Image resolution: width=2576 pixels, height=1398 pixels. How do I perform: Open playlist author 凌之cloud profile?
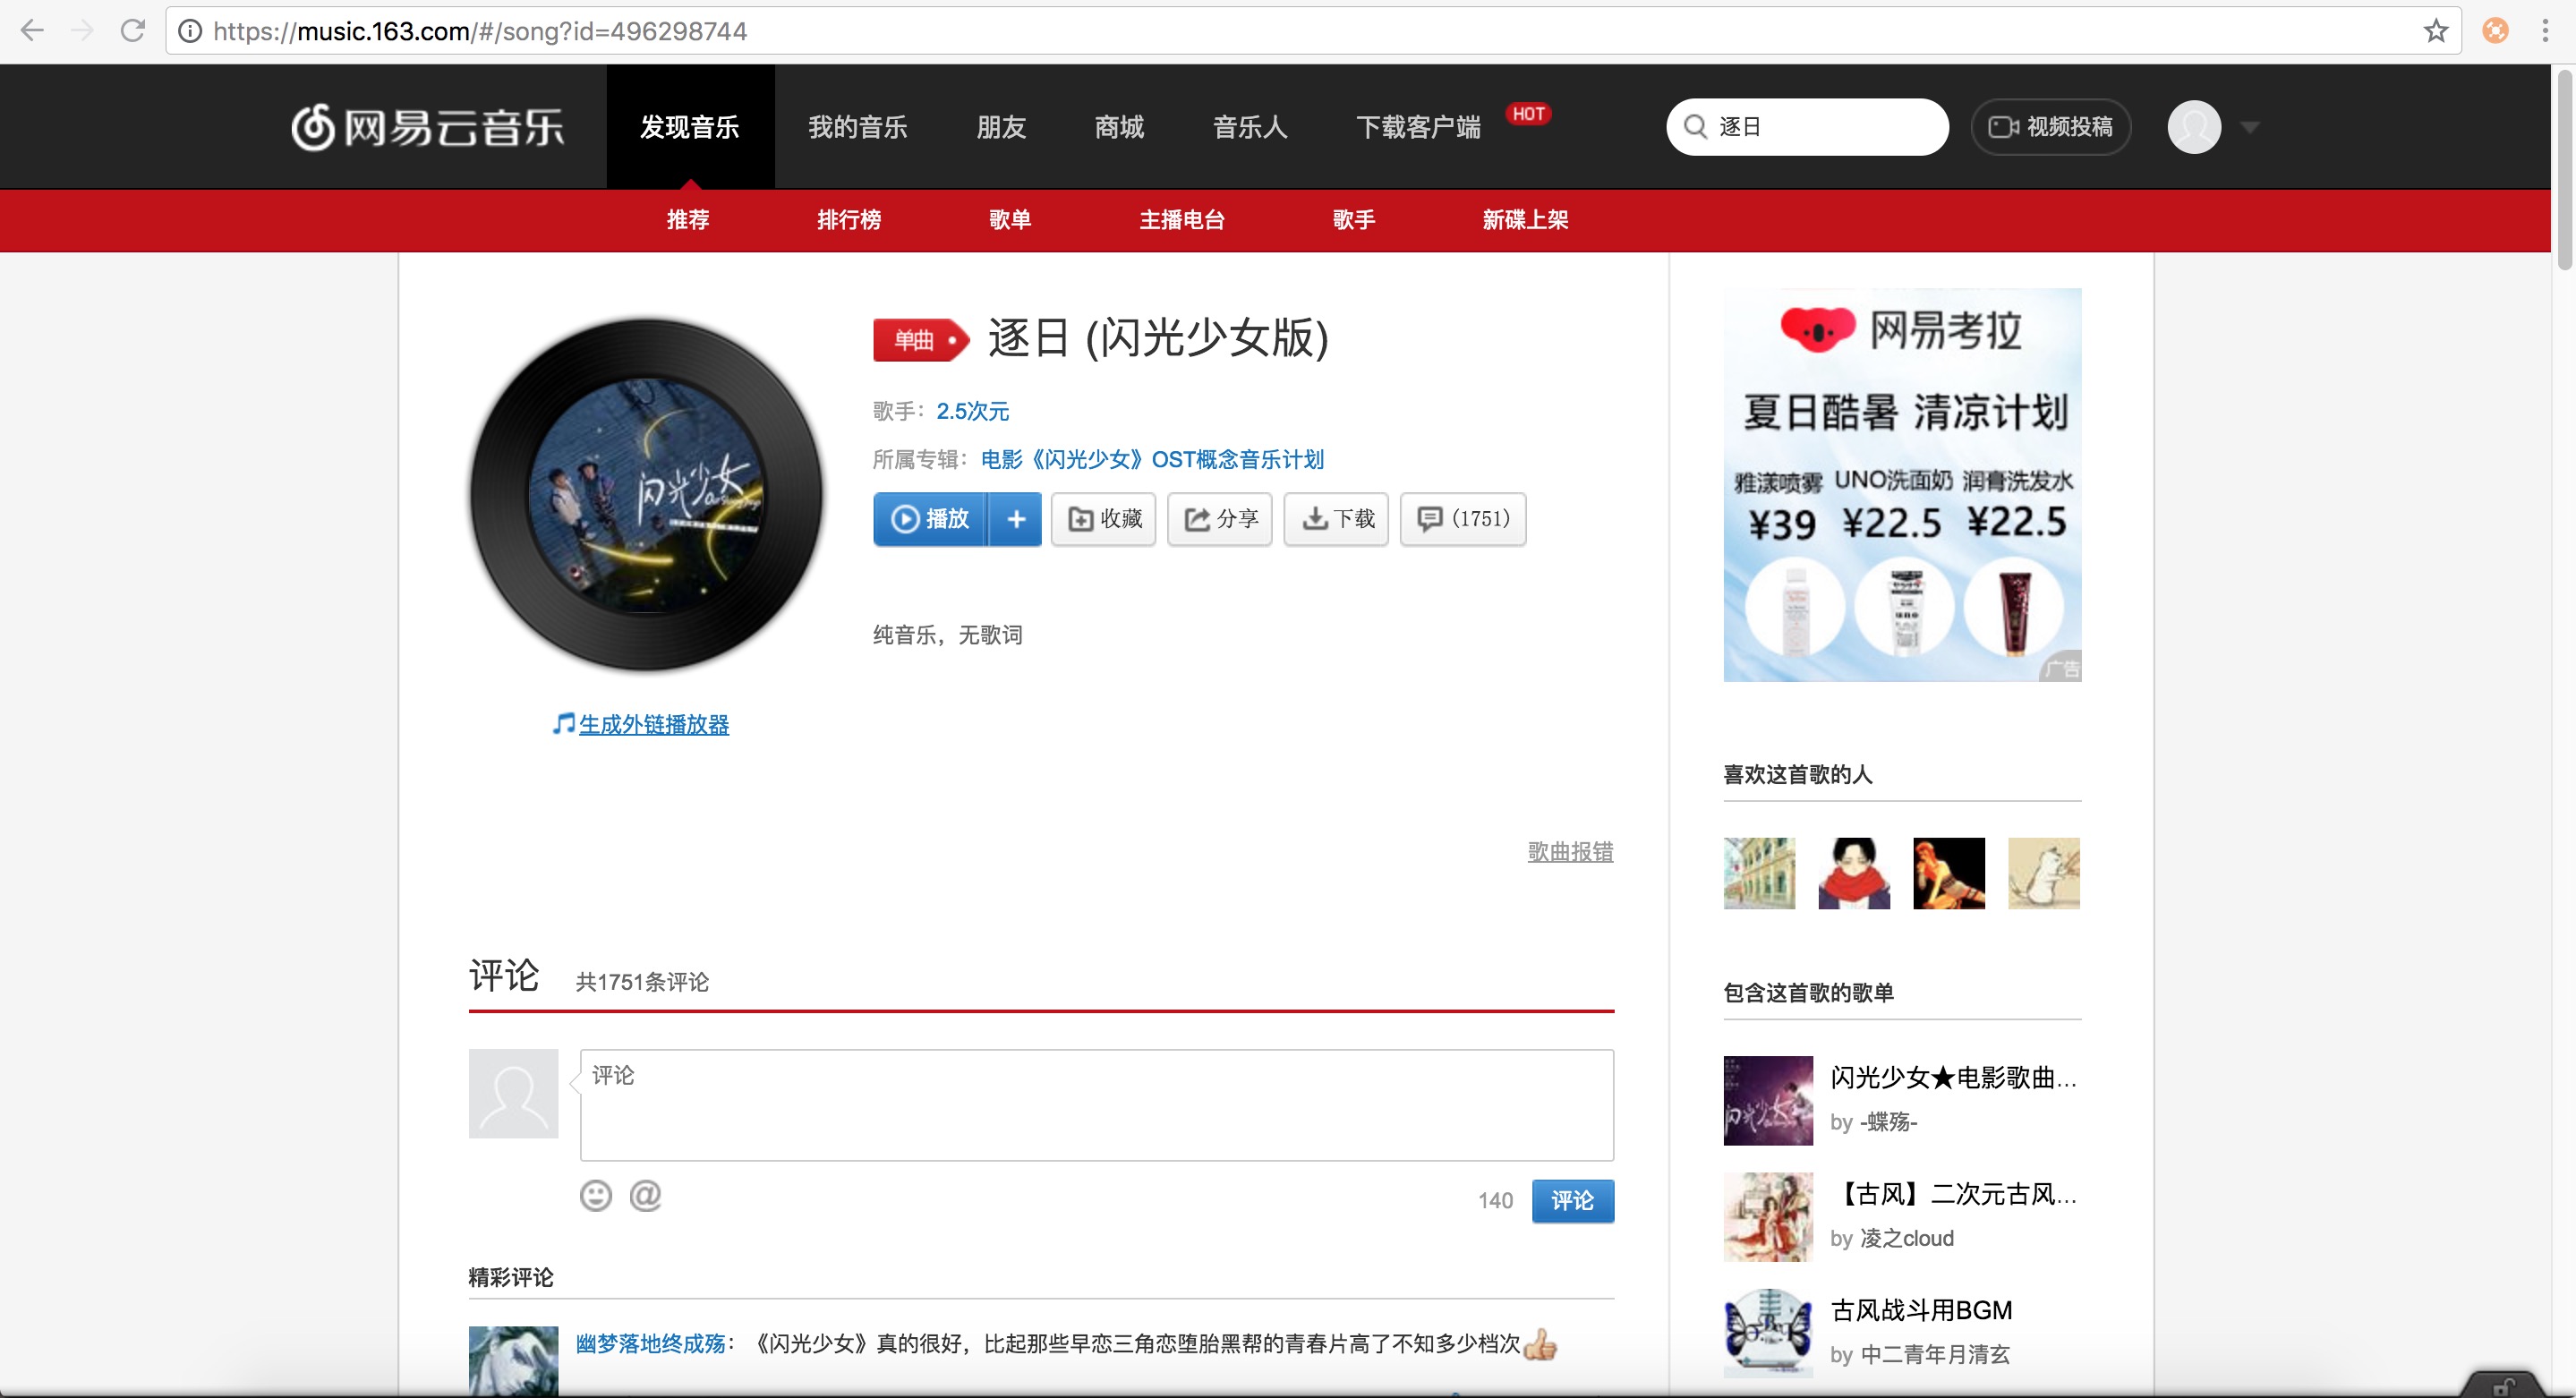tap(1906, 1238)
